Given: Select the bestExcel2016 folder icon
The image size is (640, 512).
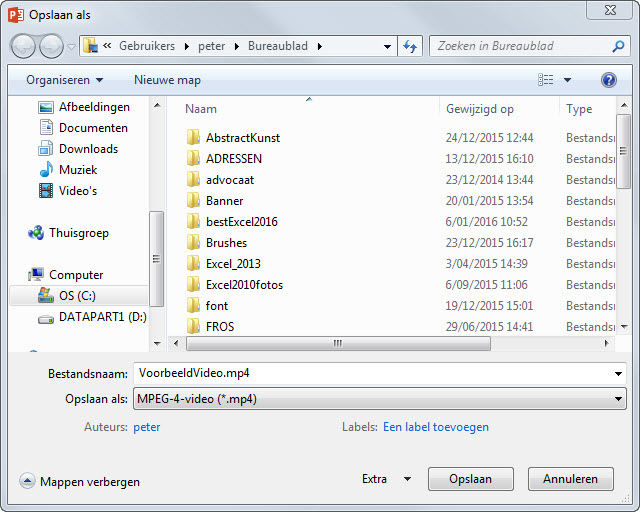Looking at the screenshot, I should pos(193,222).
